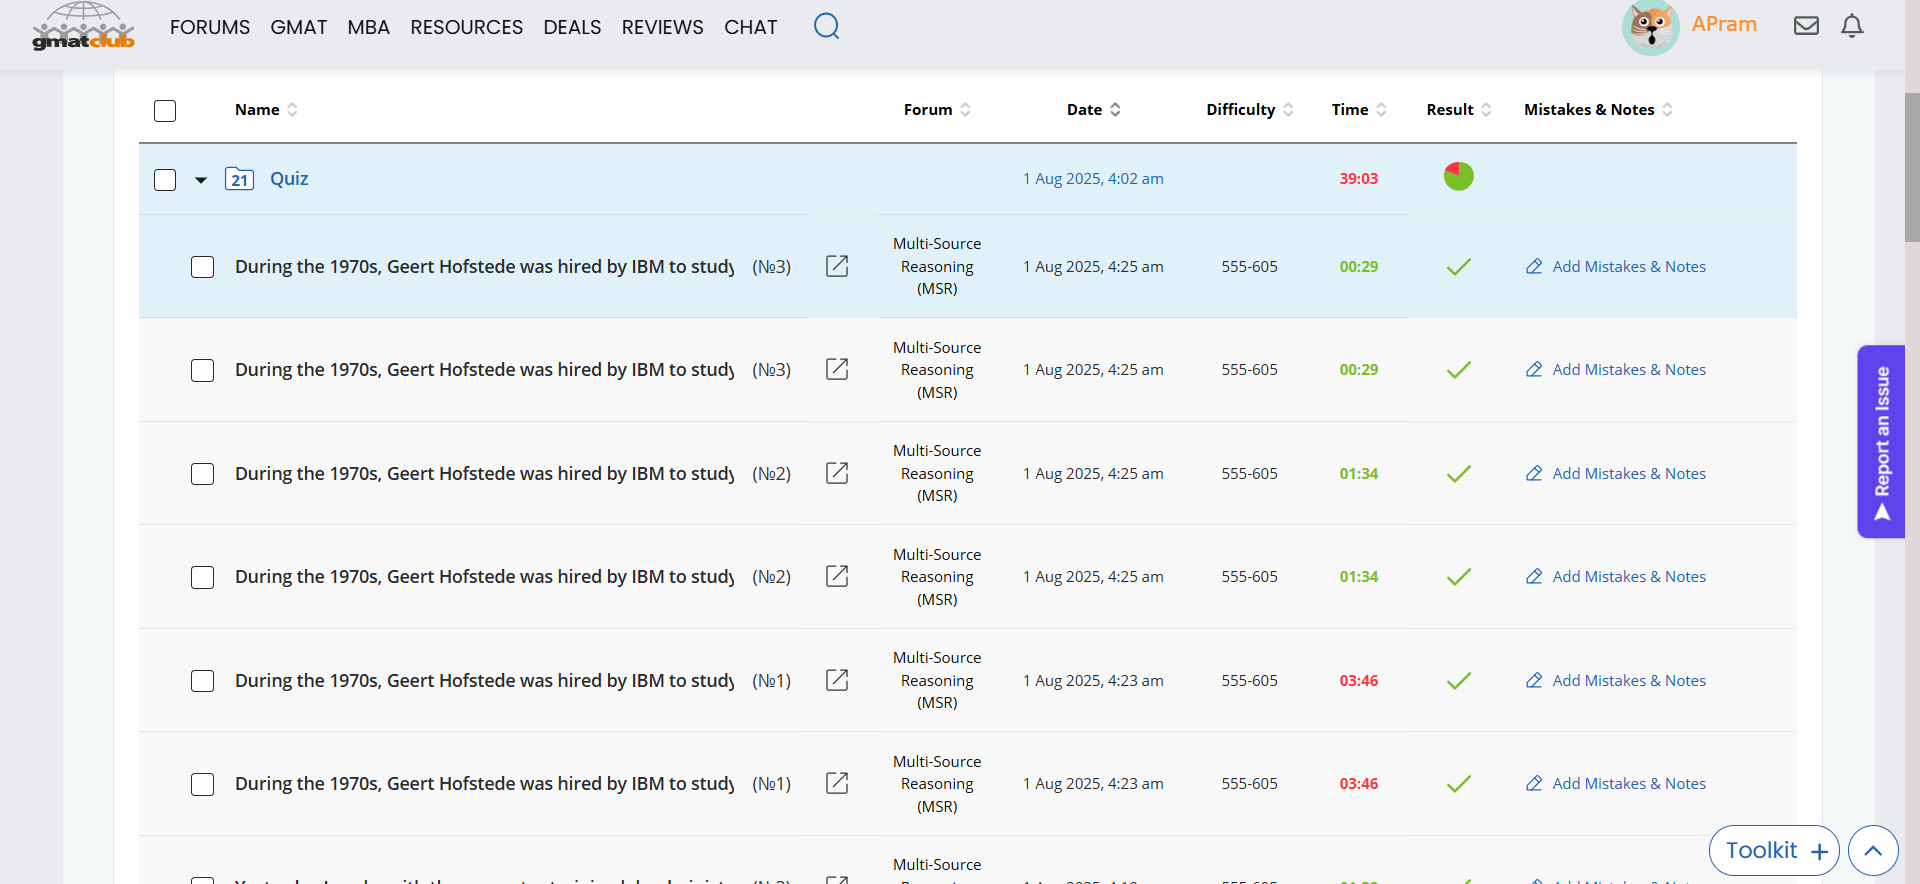Collapse the Quiz group arrow
Viewport: 1920px width, 884px height.
click(x=201, y=180)
